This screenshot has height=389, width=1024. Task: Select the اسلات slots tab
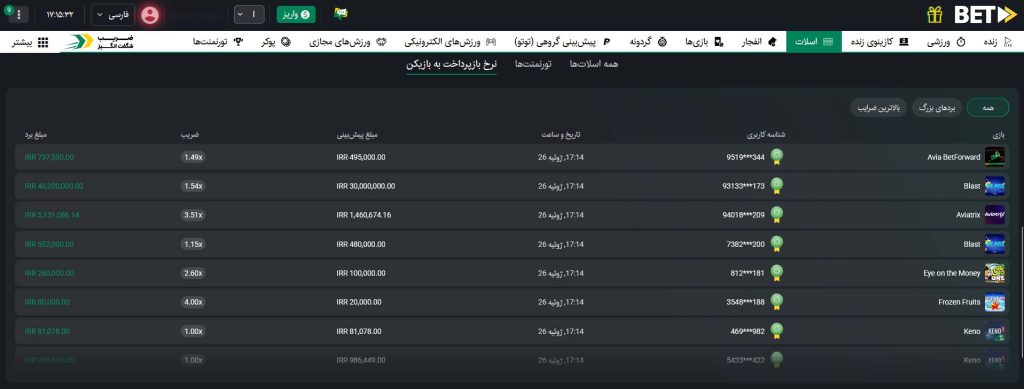(x=814, y=42)
